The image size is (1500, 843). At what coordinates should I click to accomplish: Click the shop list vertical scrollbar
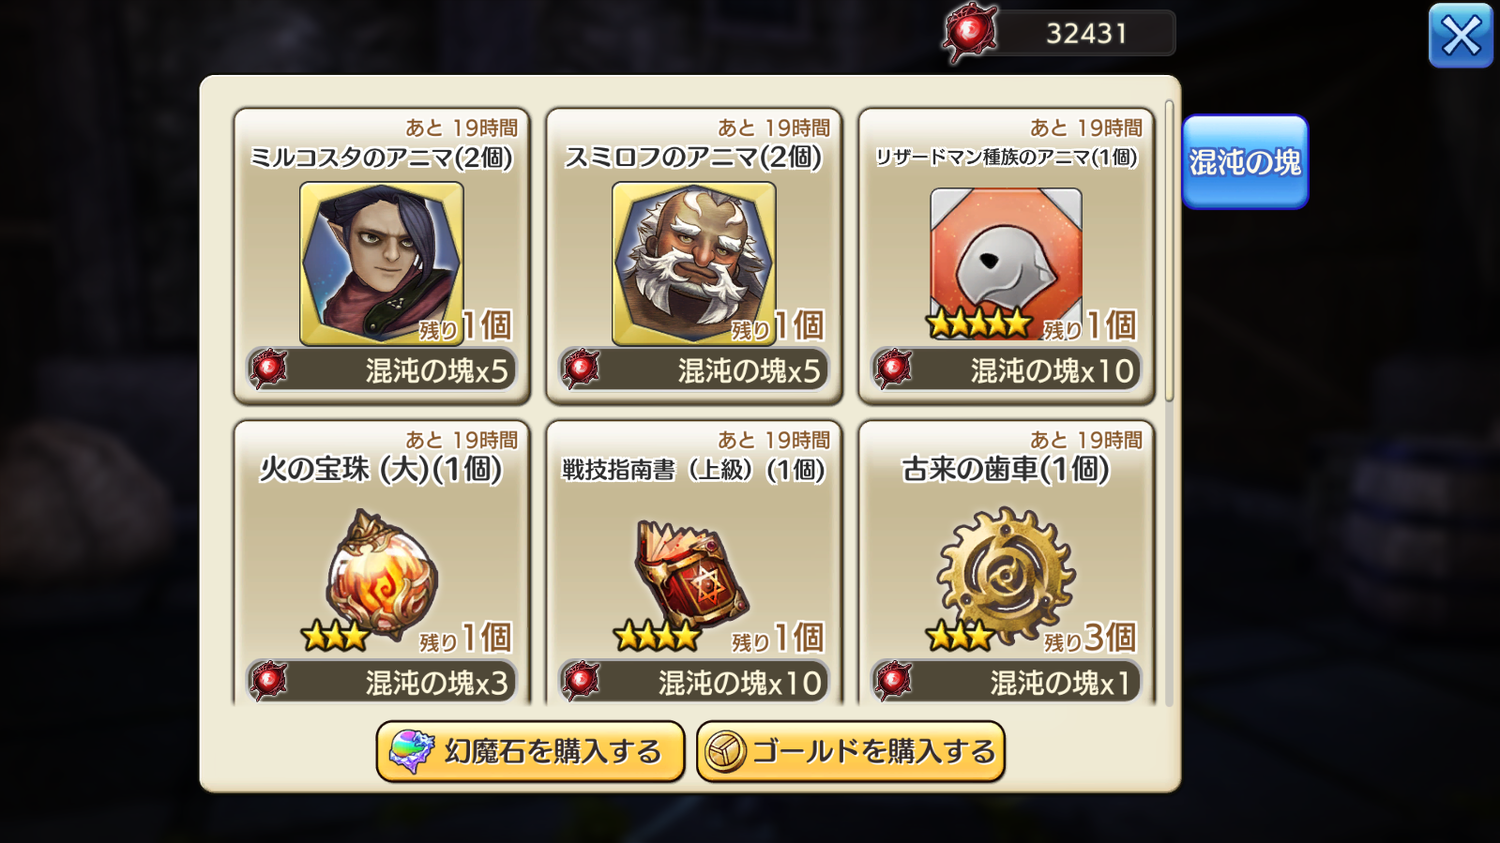(1169, 250)
